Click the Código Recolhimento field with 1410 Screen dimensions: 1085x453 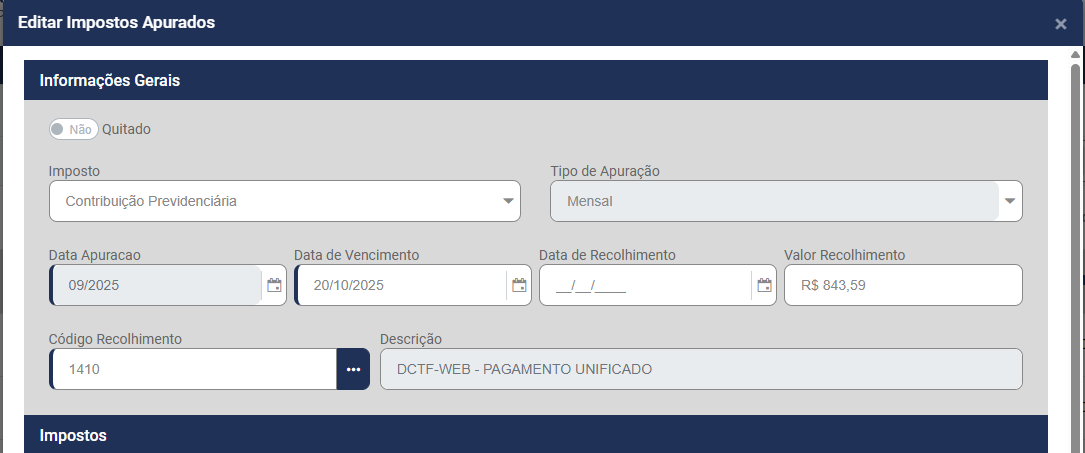pos(193,369)
